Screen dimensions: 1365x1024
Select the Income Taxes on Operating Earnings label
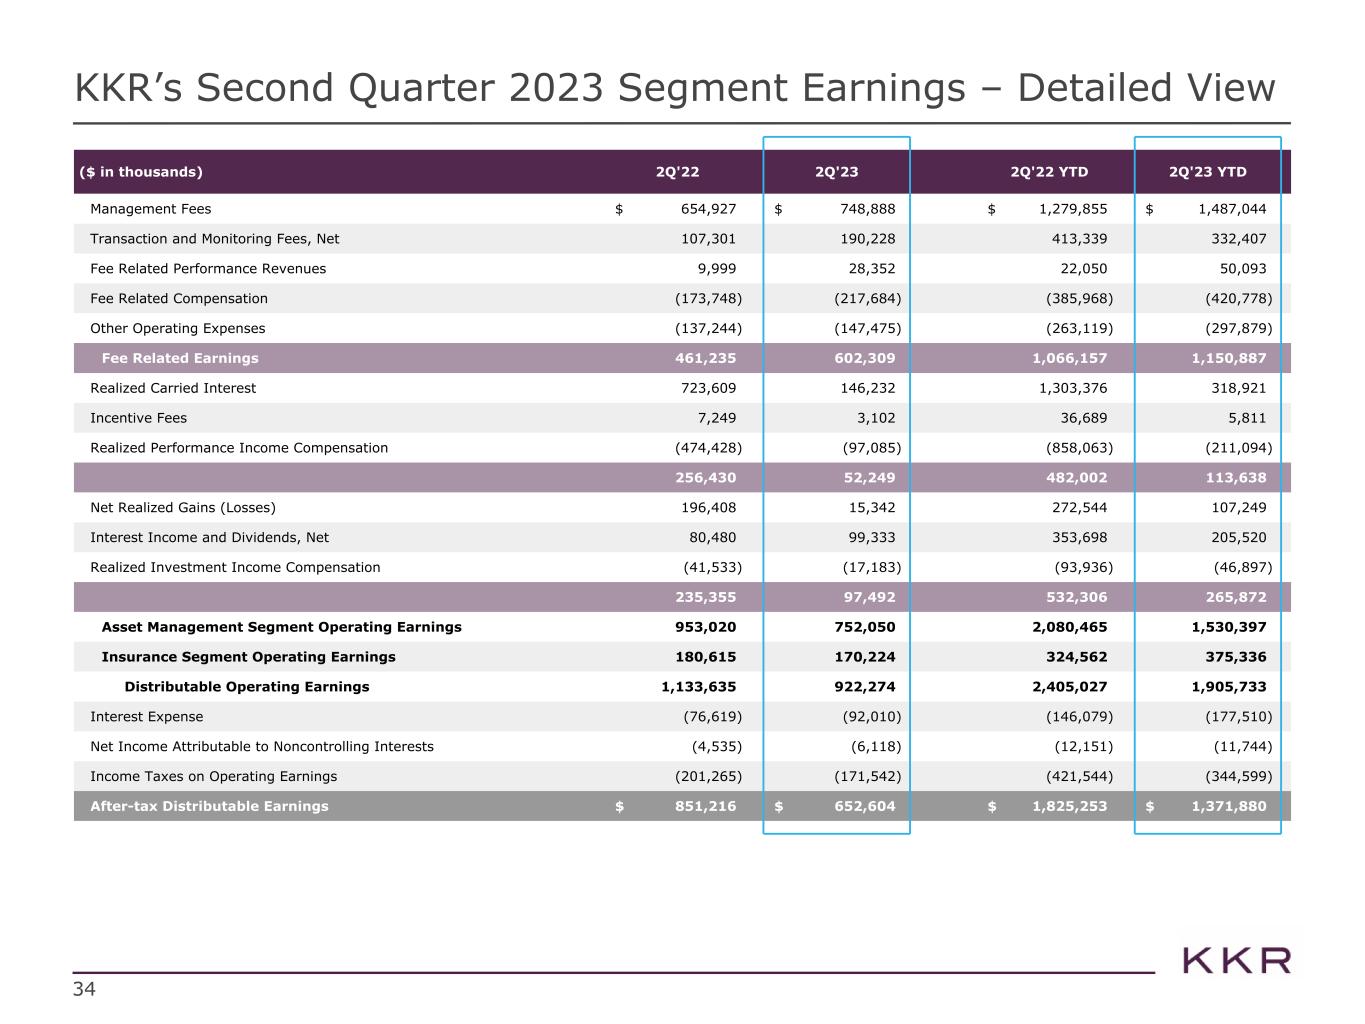[213, 776]
